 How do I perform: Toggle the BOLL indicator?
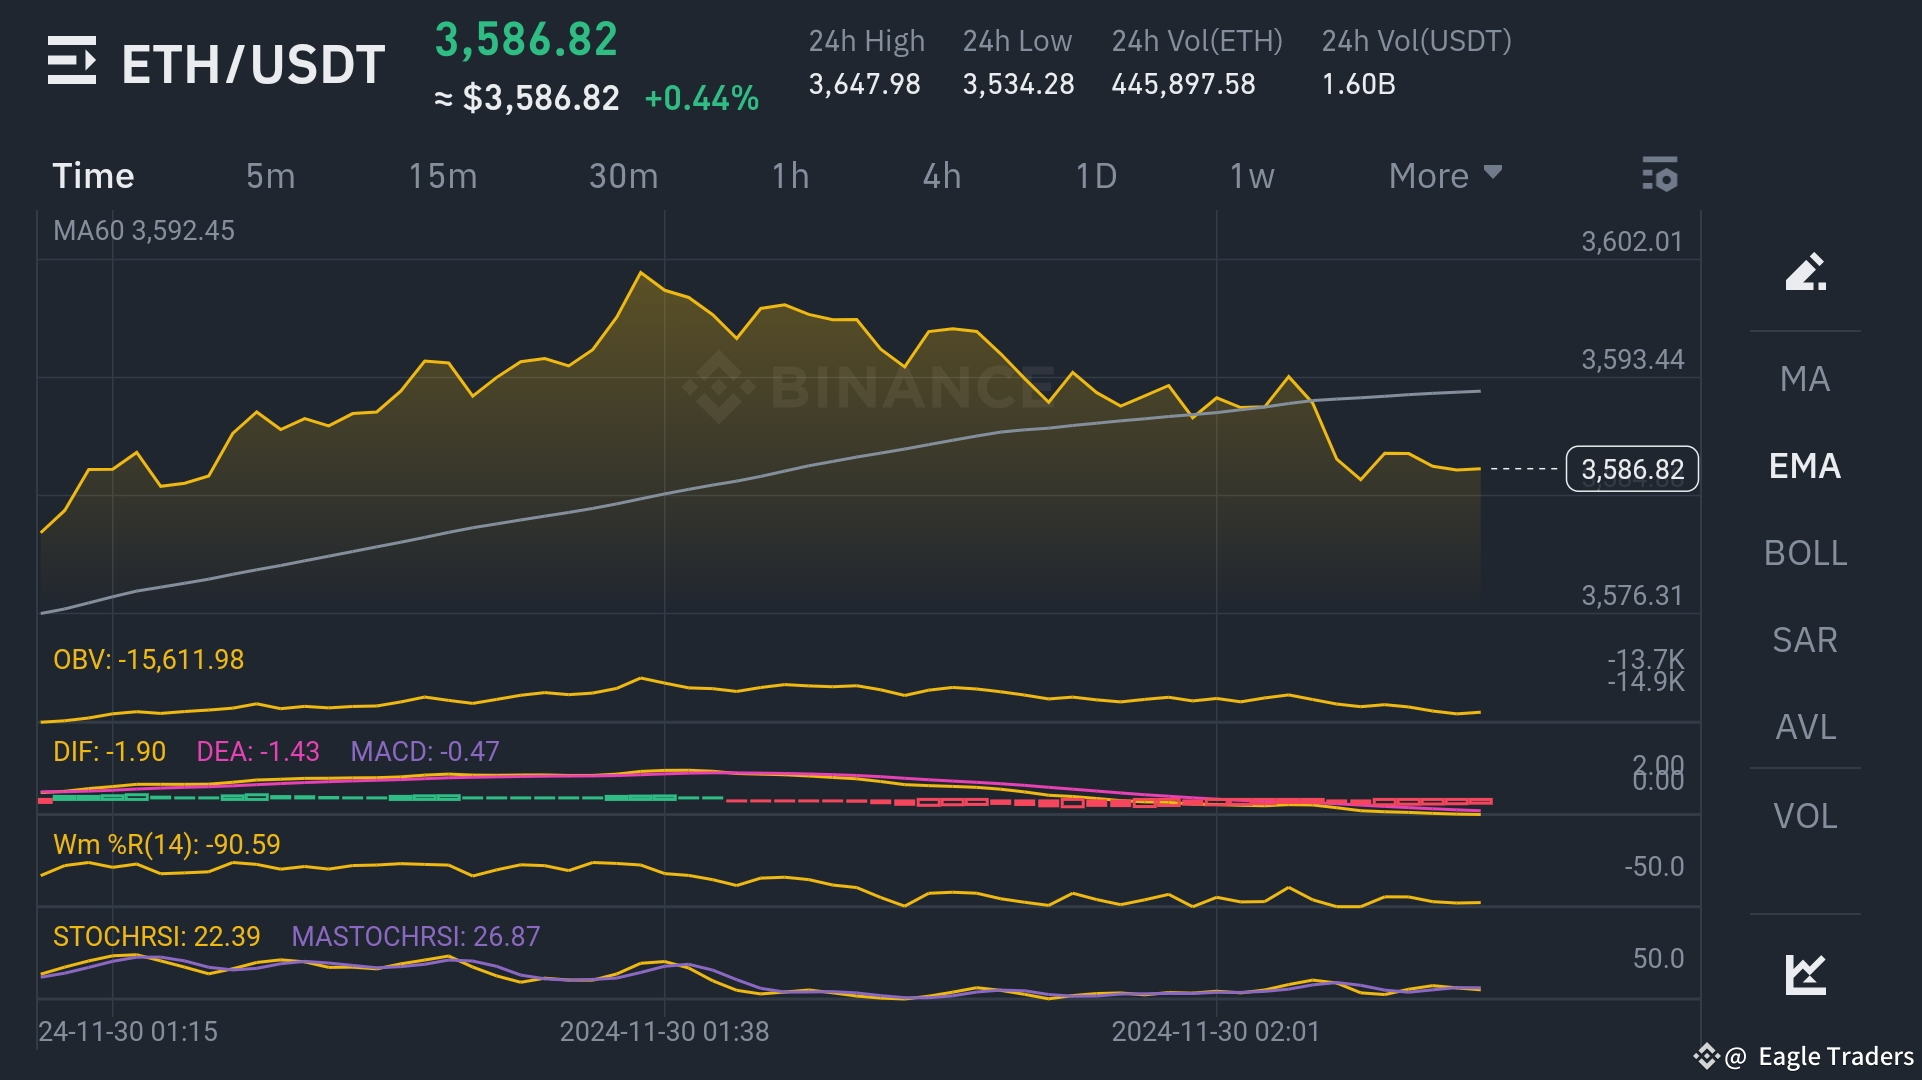pyautogui.click(x=1805, y=553)
